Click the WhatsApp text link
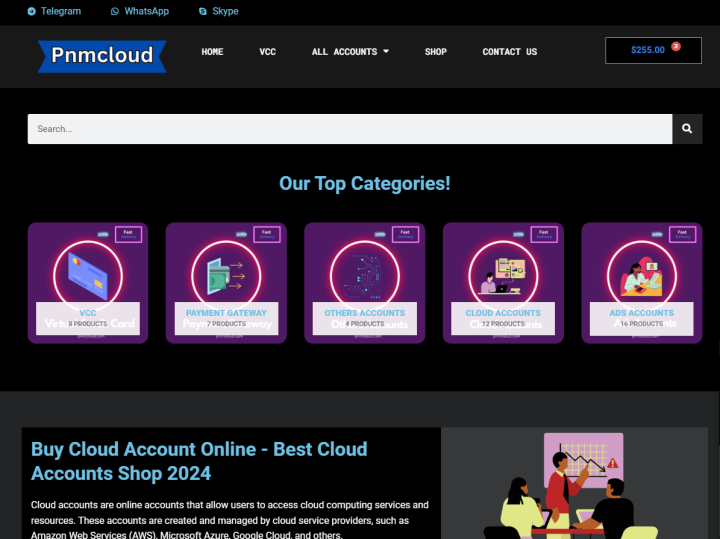The height and width of the screenshot is (539, 720). click(x=146, y=12)
